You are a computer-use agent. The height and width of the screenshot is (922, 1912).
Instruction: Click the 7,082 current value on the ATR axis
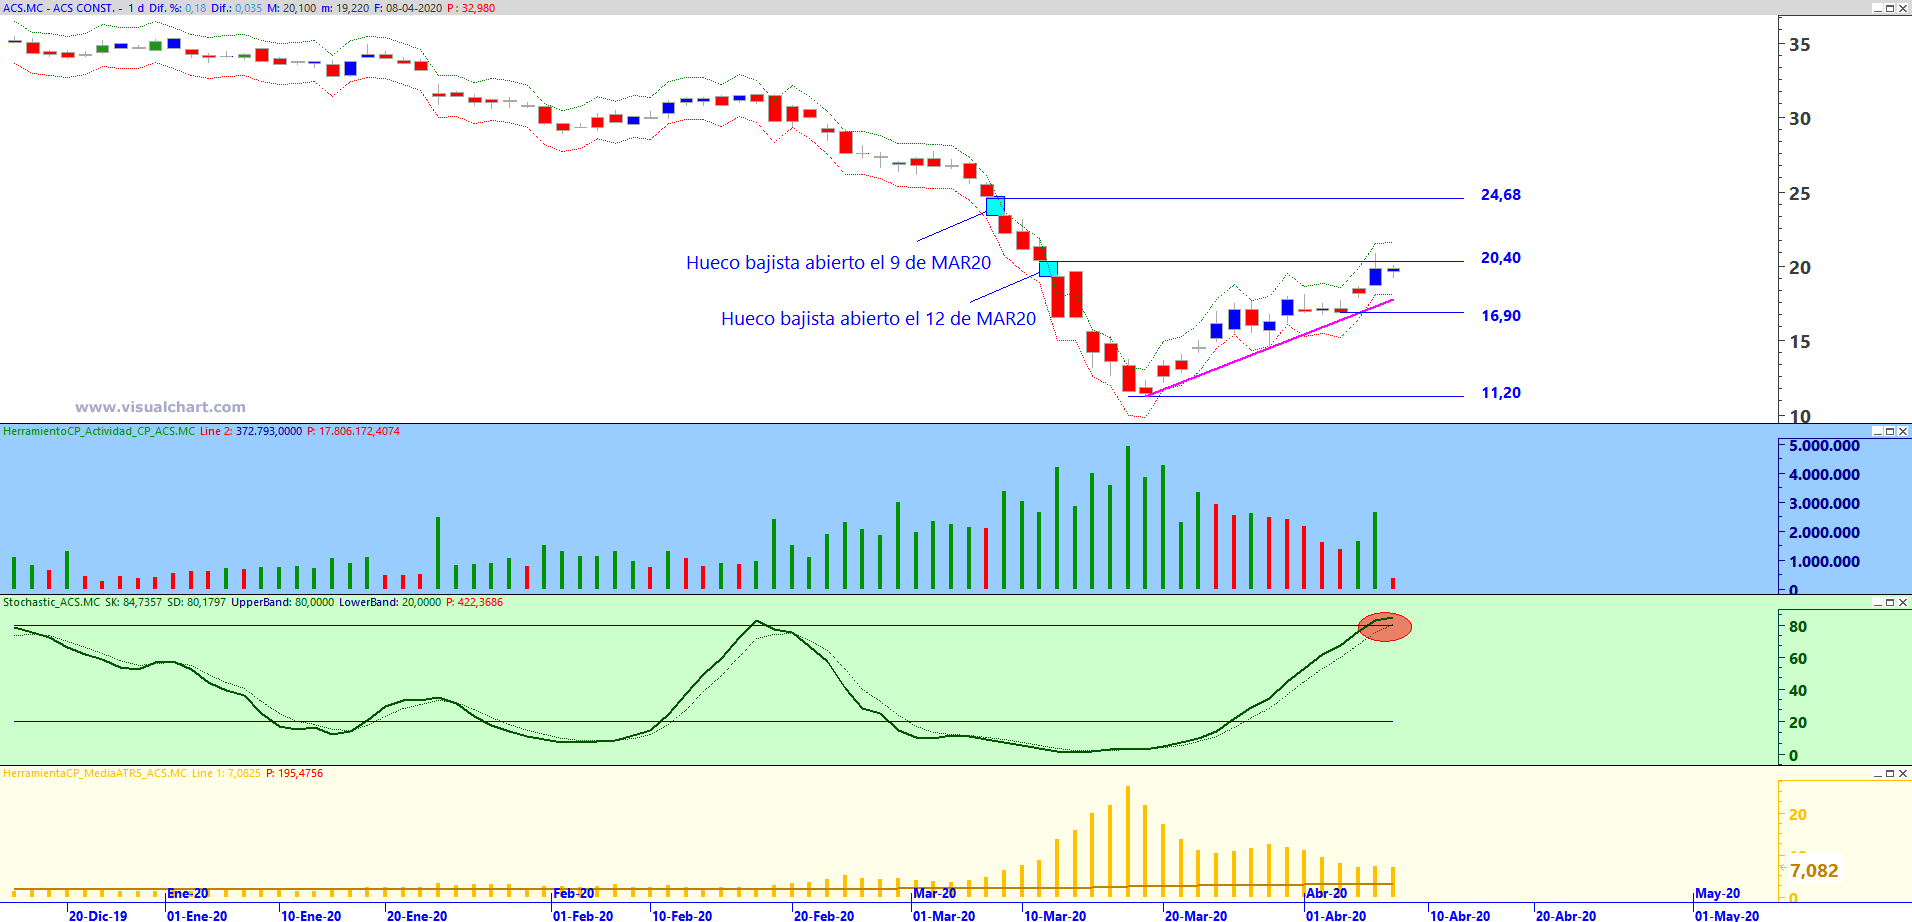[x=1813, y=870]
